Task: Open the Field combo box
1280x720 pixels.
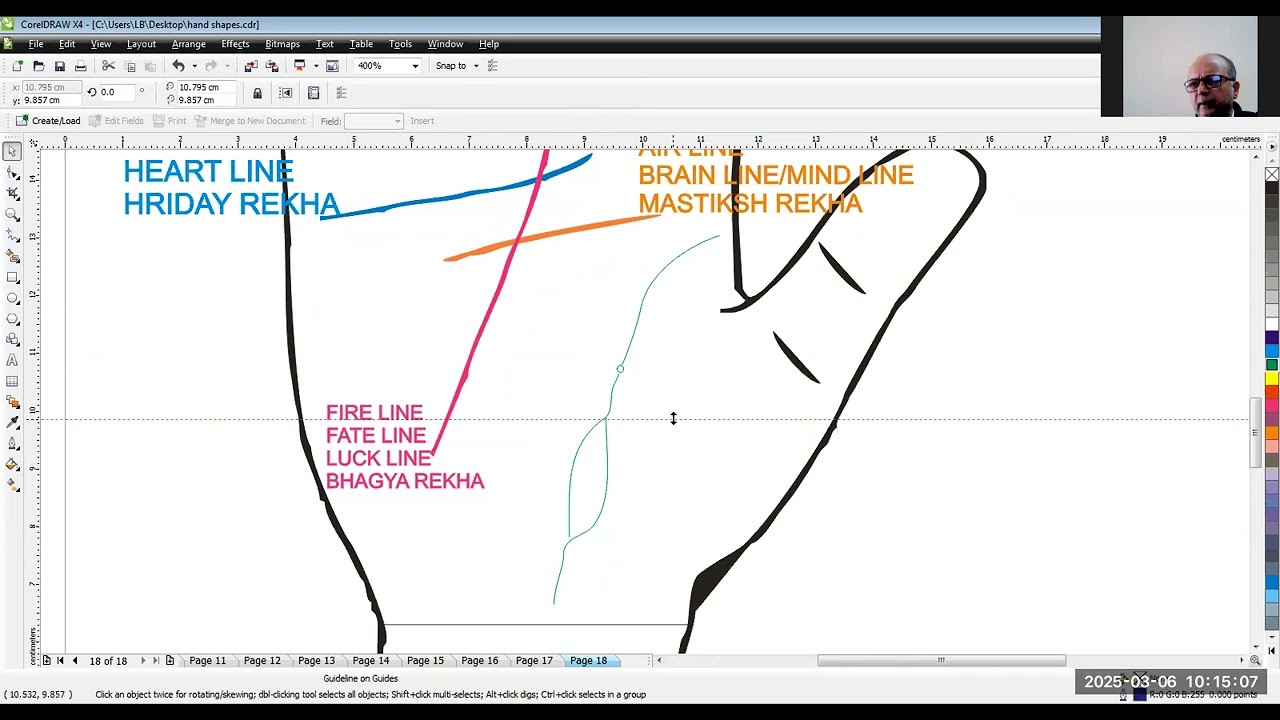Action: 373,121
